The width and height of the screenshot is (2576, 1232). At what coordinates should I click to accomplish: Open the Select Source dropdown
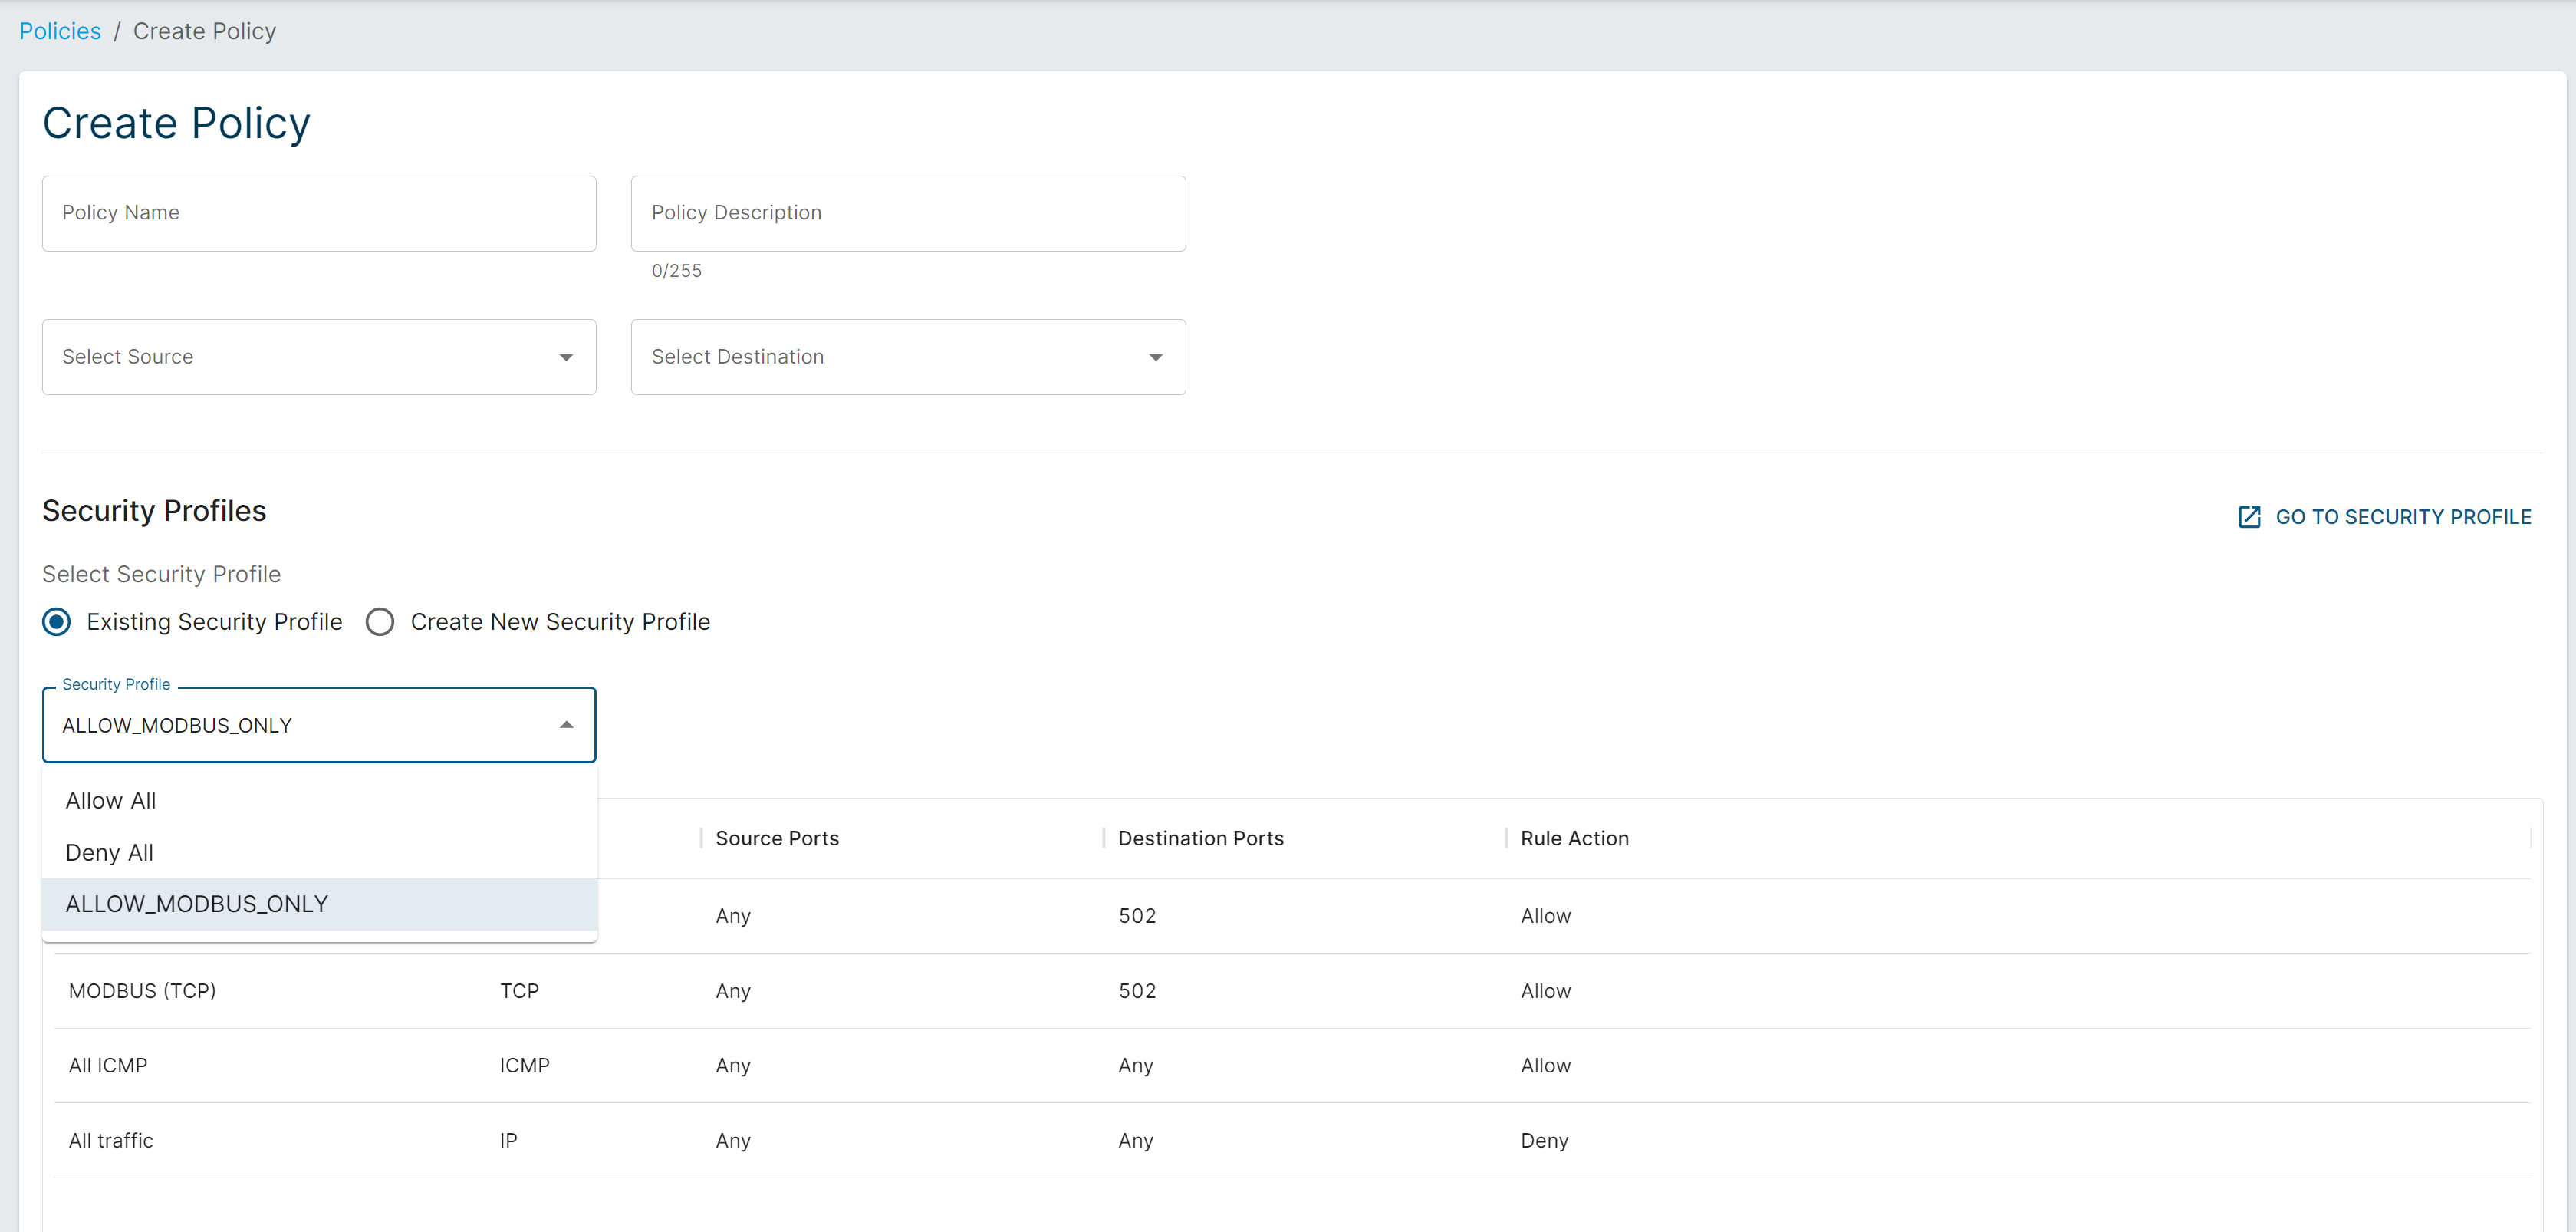300,357
